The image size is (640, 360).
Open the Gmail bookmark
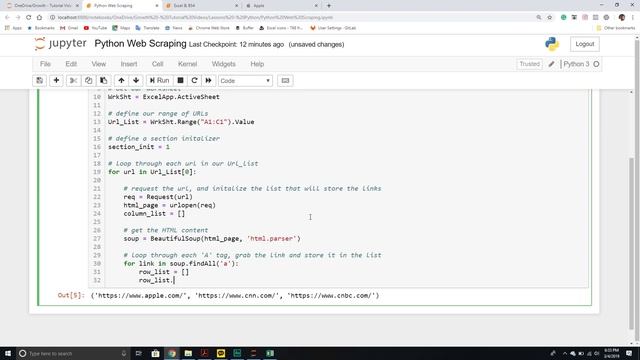tap(69, 28)
